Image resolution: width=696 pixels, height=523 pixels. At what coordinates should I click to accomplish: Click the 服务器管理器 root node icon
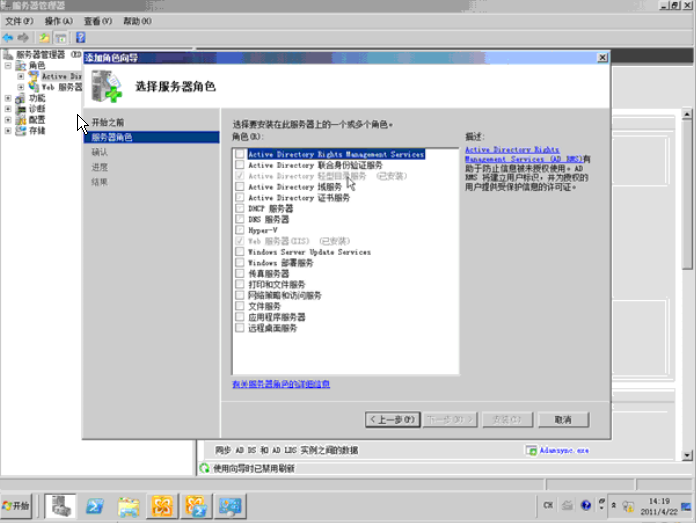coord(8,55)
